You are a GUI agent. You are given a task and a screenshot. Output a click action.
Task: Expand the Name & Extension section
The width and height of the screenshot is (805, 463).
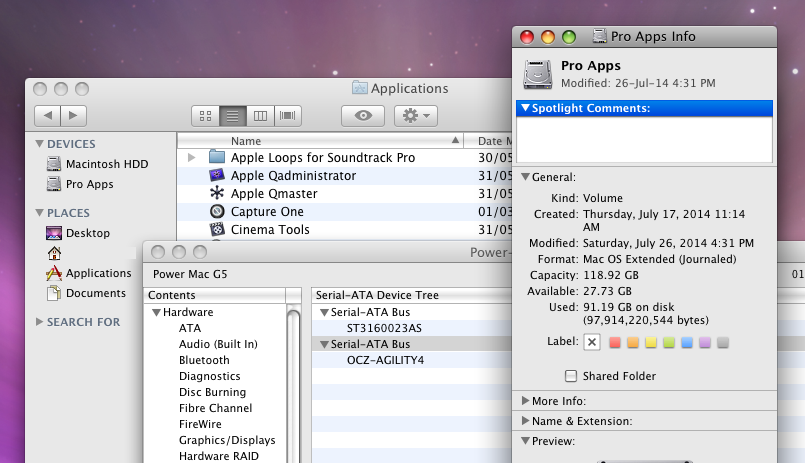525,420
